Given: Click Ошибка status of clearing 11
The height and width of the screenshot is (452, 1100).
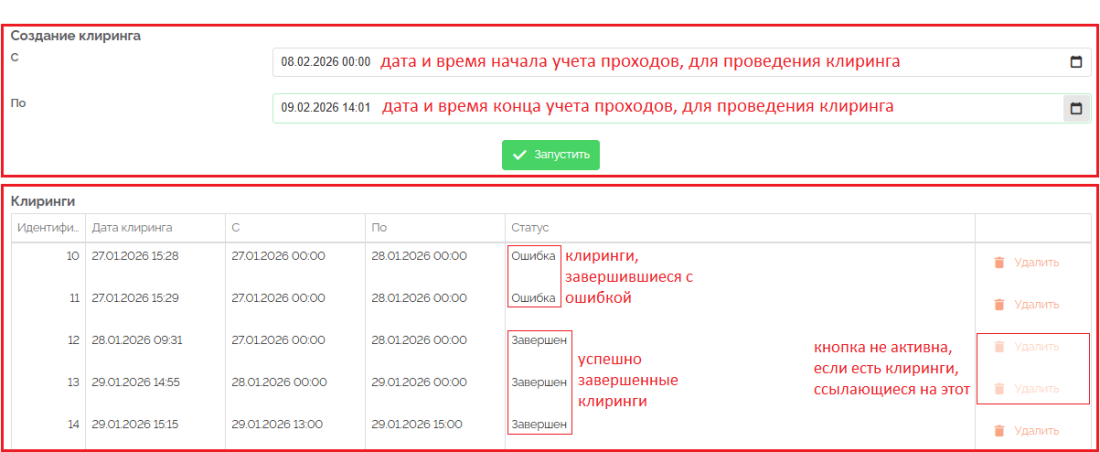Looking at the screenshot, I should point(532,298).
